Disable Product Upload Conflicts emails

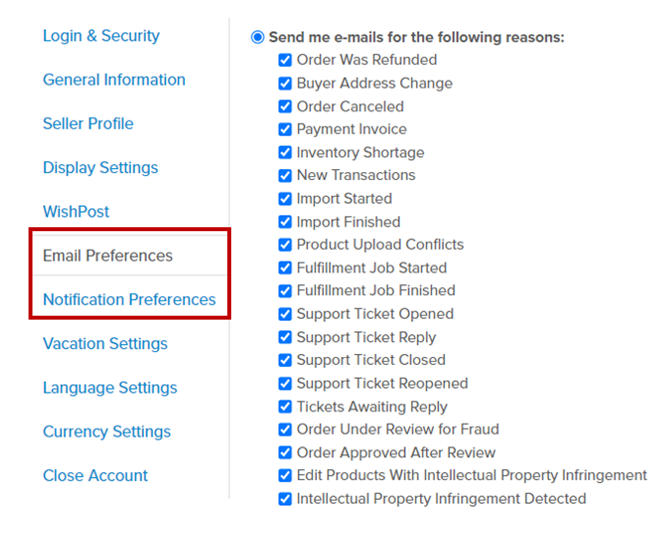(x=285, y=245)
